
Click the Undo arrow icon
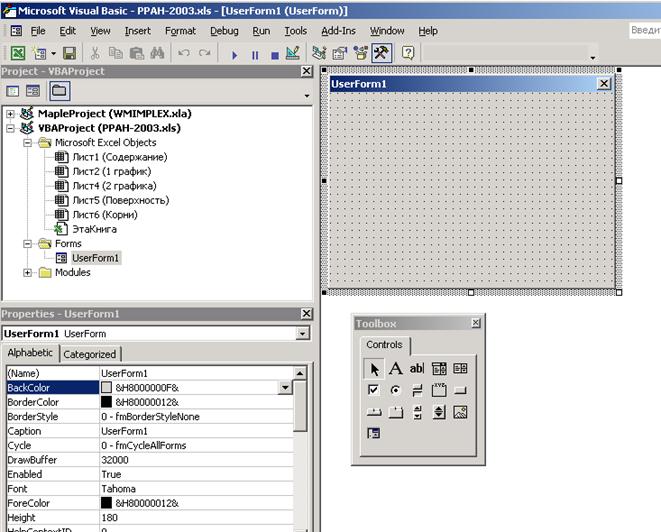184,53
